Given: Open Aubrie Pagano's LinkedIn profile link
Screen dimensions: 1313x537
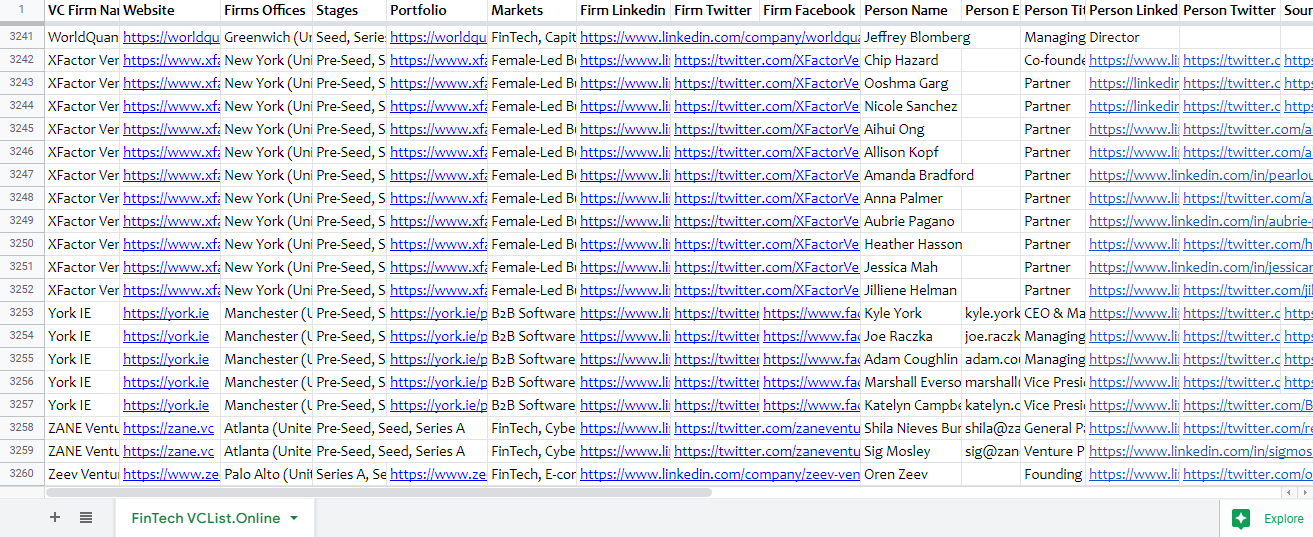Looking at the screenshot, I should [x=1200, y=221].
